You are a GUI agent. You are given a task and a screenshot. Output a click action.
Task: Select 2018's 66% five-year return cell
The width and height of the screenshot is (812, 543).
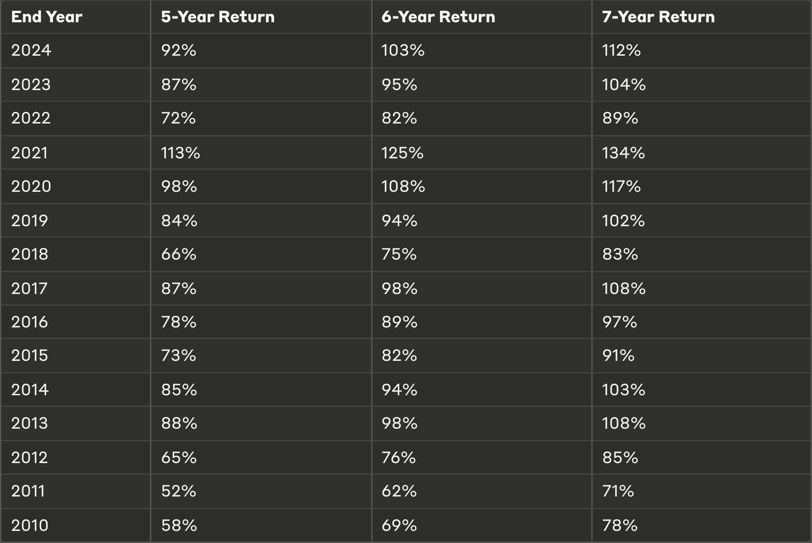point(179,254)
